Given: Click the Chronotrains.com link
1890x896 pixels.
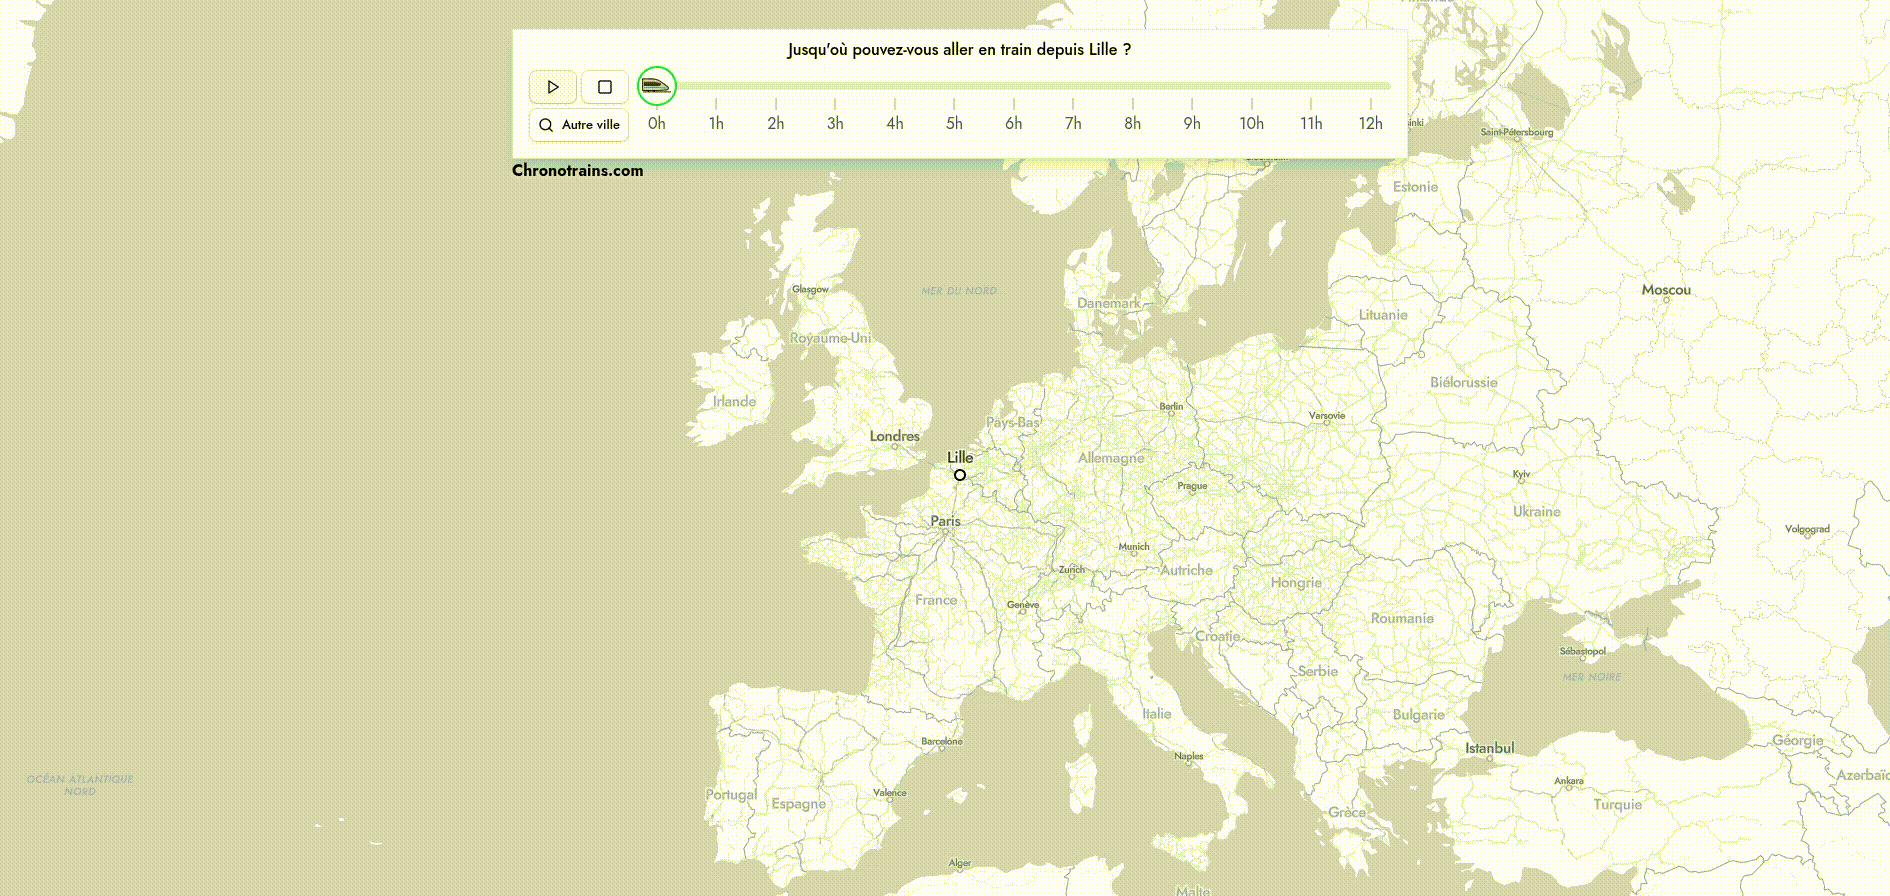Looking at the screenshot, I should [577, 170].
